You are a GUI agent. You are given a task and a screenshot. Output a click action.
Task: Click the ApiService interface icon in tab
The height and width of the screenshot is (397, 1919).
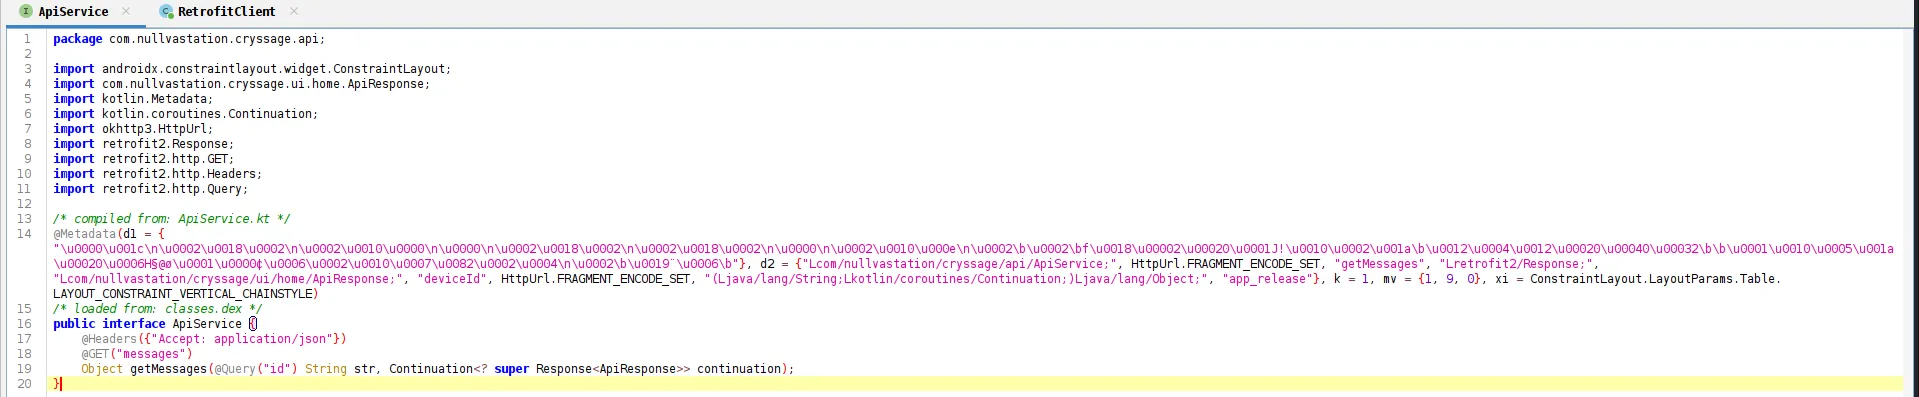26,11
